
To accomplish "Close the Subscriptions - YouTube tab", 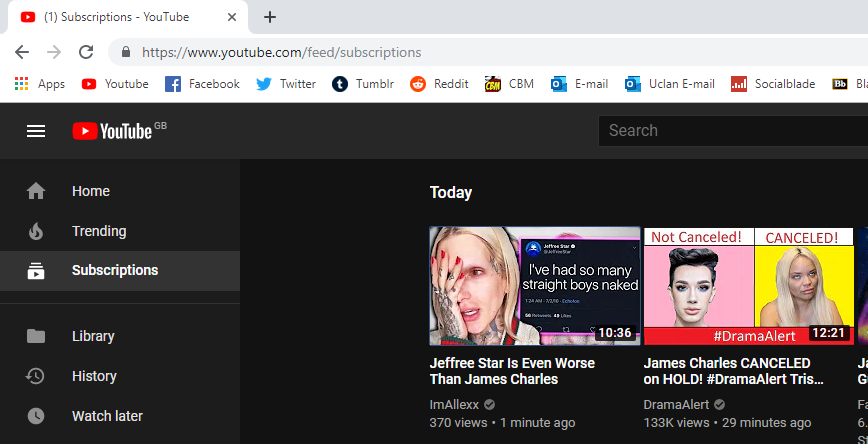I will click(x=232, y=17).
